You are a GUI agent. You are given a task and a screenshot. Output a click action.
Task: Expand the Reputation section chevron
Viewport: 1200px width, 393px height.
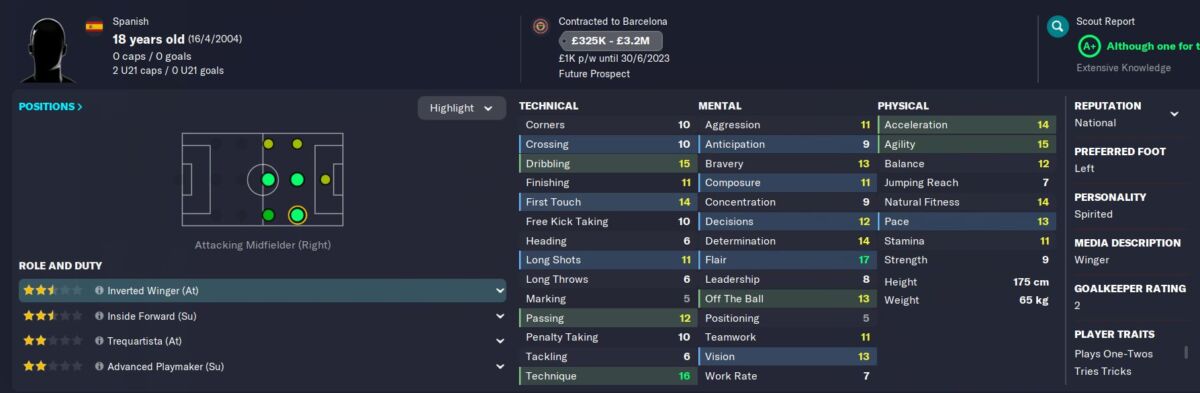click(x=1174, y=114)
